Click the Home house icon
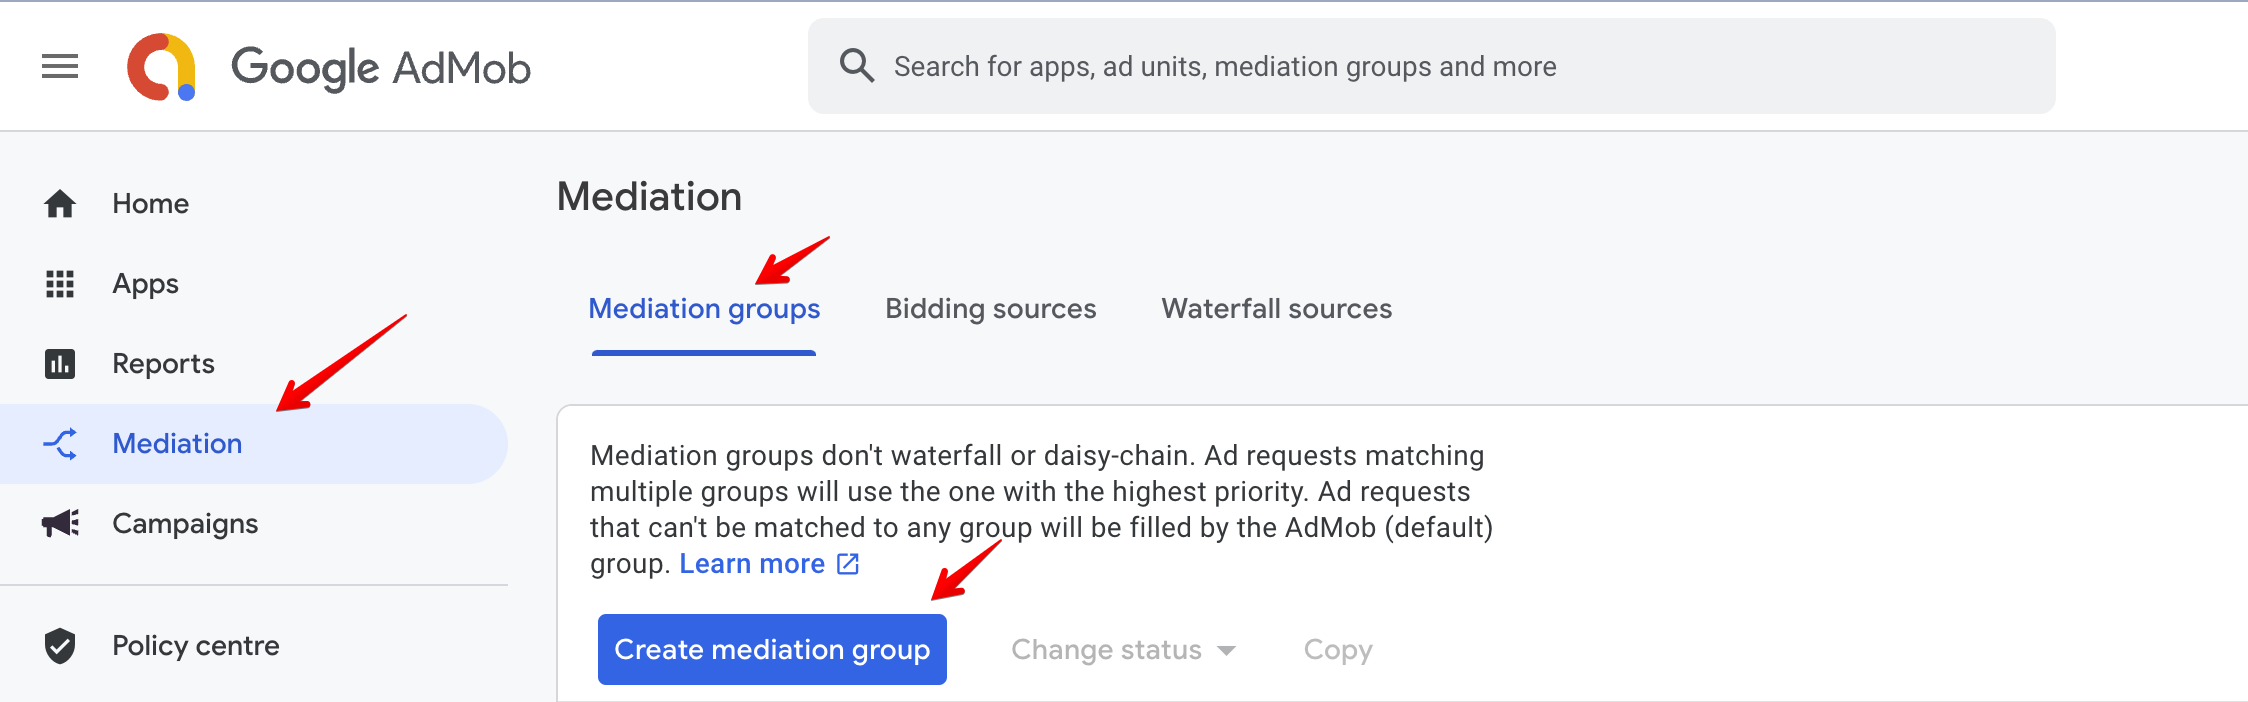Image resolution: width=2248 pixels, height=702 pixels. [x=60, y=204]
